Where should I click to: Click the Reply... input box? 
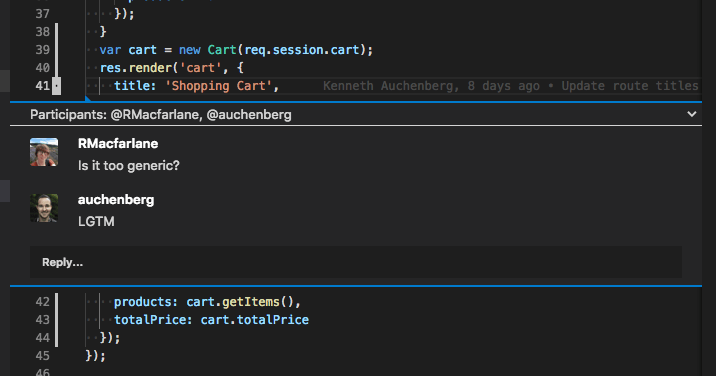tap(356, 262)
